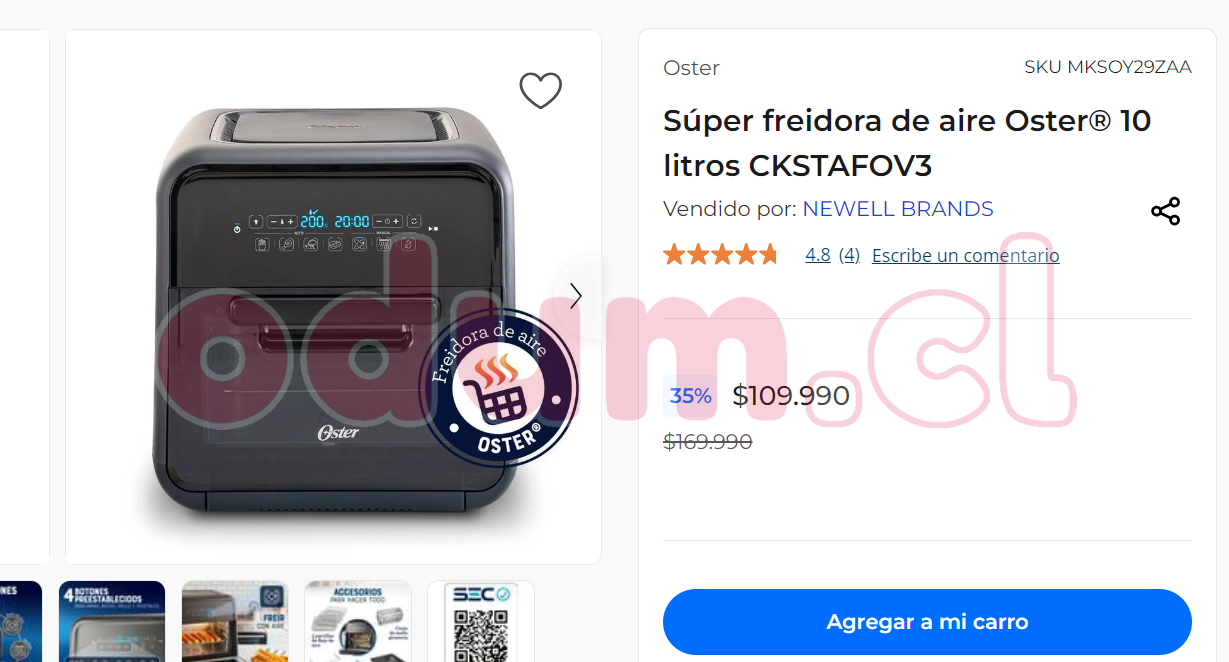Select the SEC QR code thumbnail
Screen dimensions: 1229x662
(481, 621)
